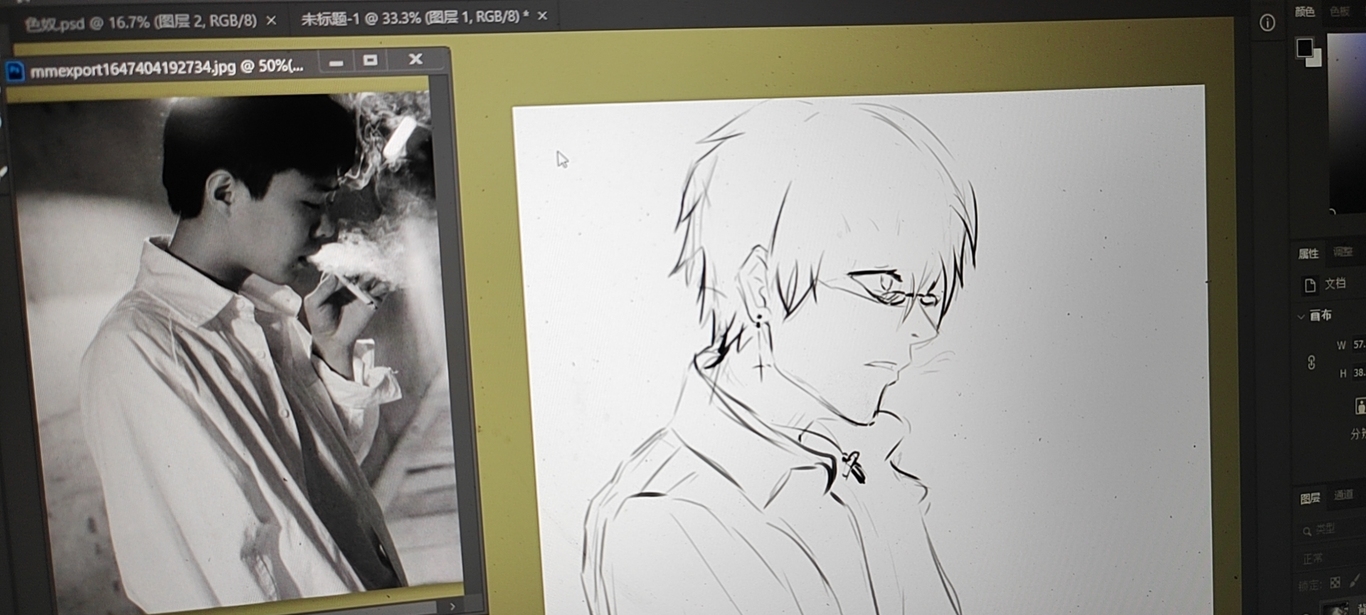
Task: Open the 属性 properties panel tab
Action: [x=1308, y=253]
